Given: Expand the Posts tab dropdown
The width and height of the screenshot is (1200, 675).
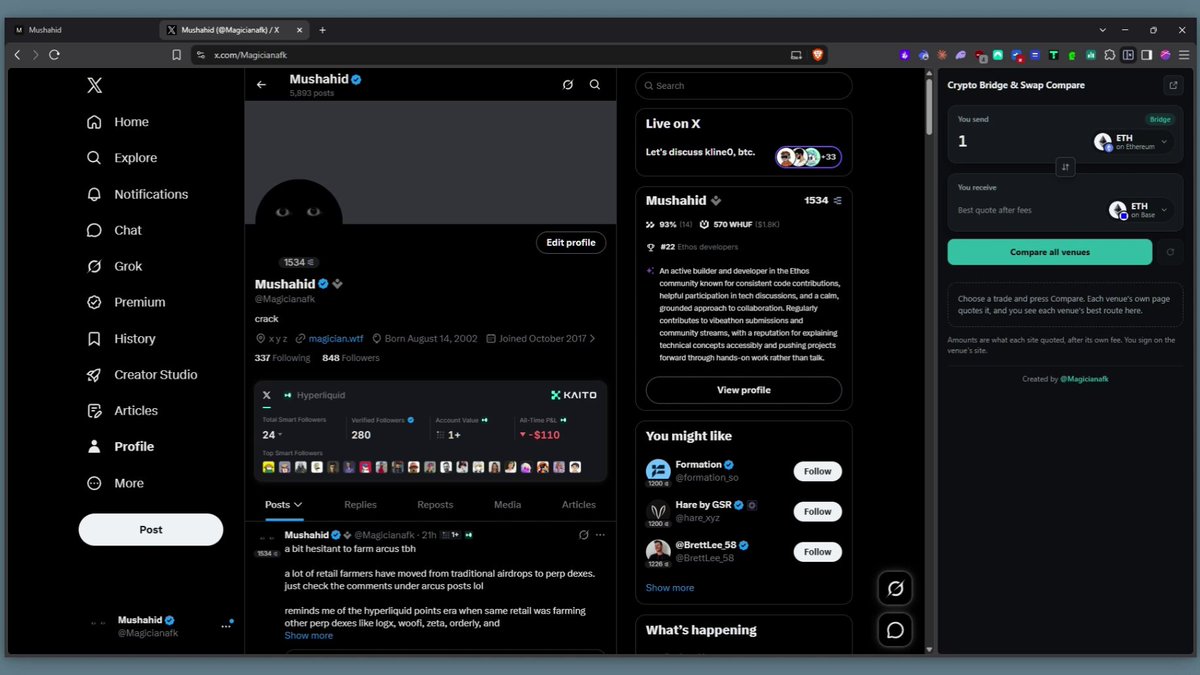Looking at the screenshot, I should point(284,505).
